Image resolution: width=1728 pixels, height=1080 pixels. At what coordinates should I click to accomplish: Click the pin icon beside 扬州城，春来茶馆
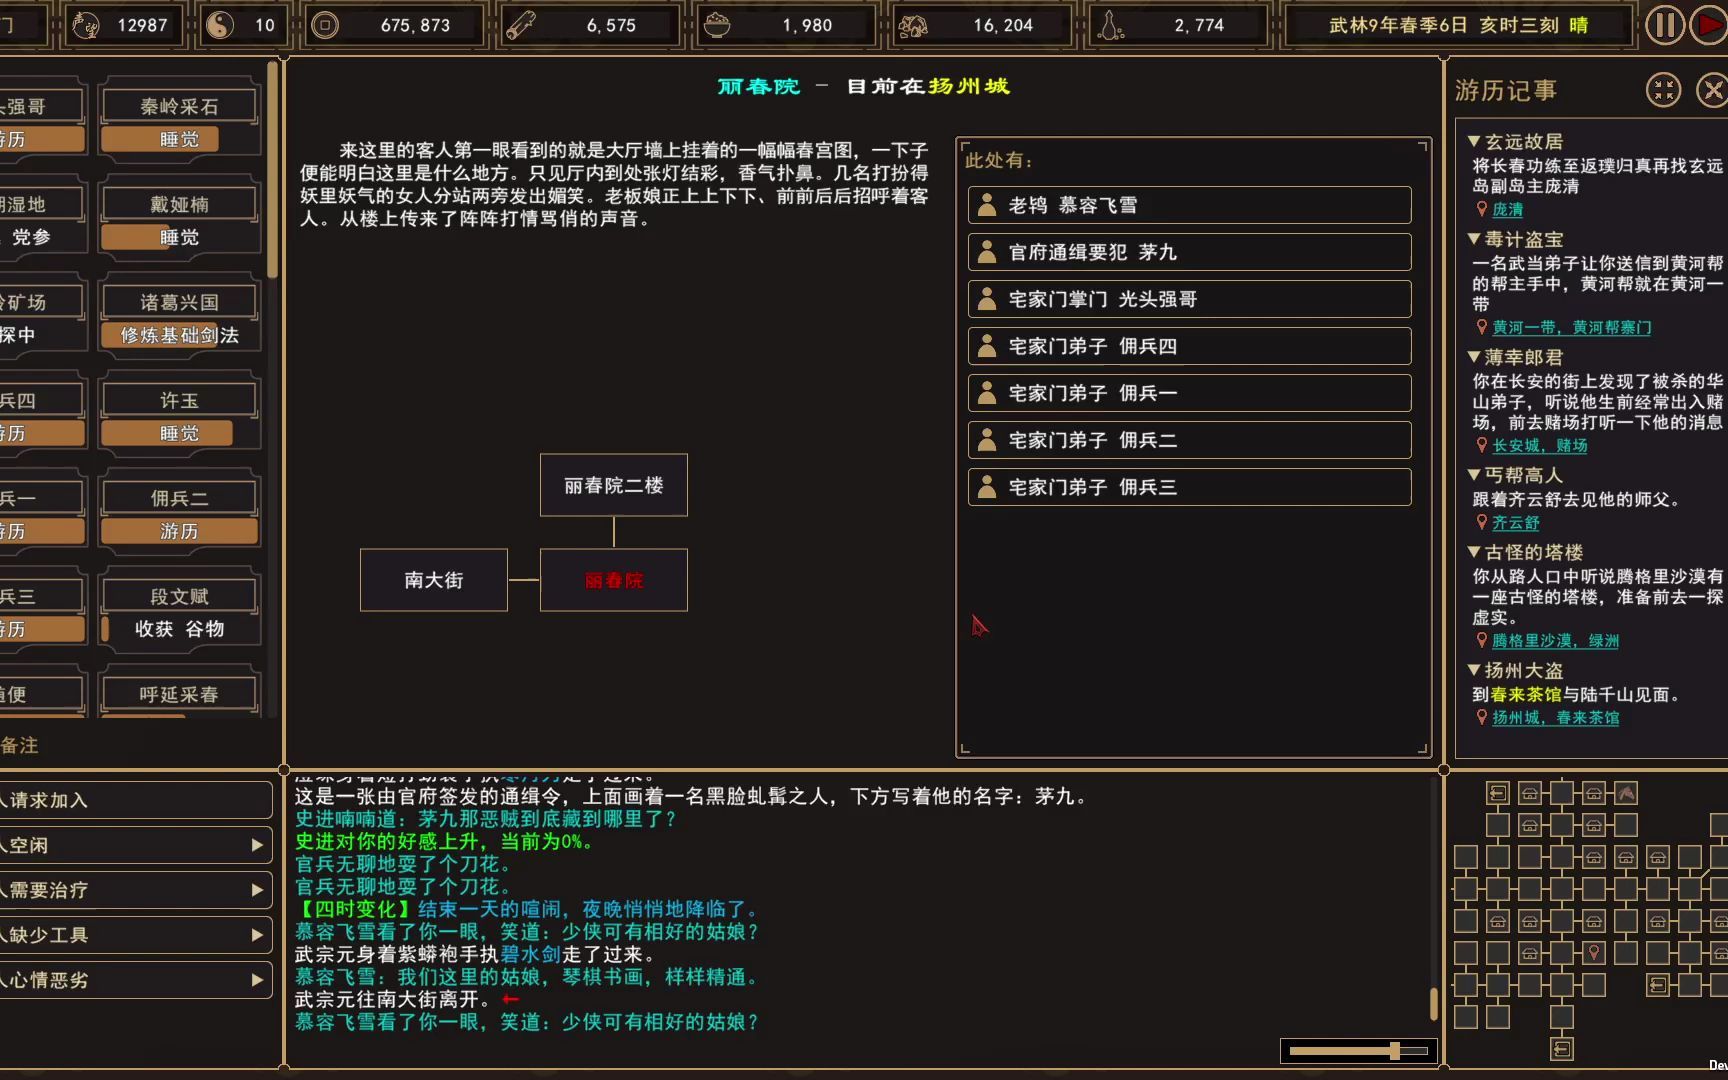point(1482,717)
